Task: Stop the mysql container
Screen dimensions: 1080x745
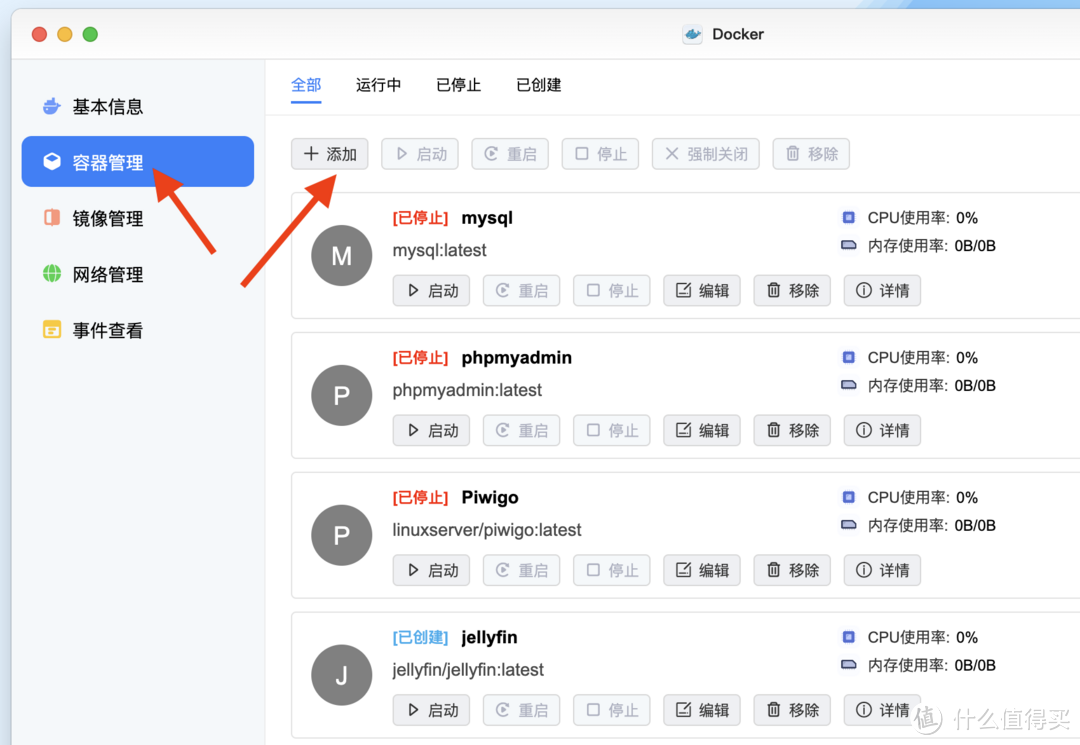Action: pos(612,291)
